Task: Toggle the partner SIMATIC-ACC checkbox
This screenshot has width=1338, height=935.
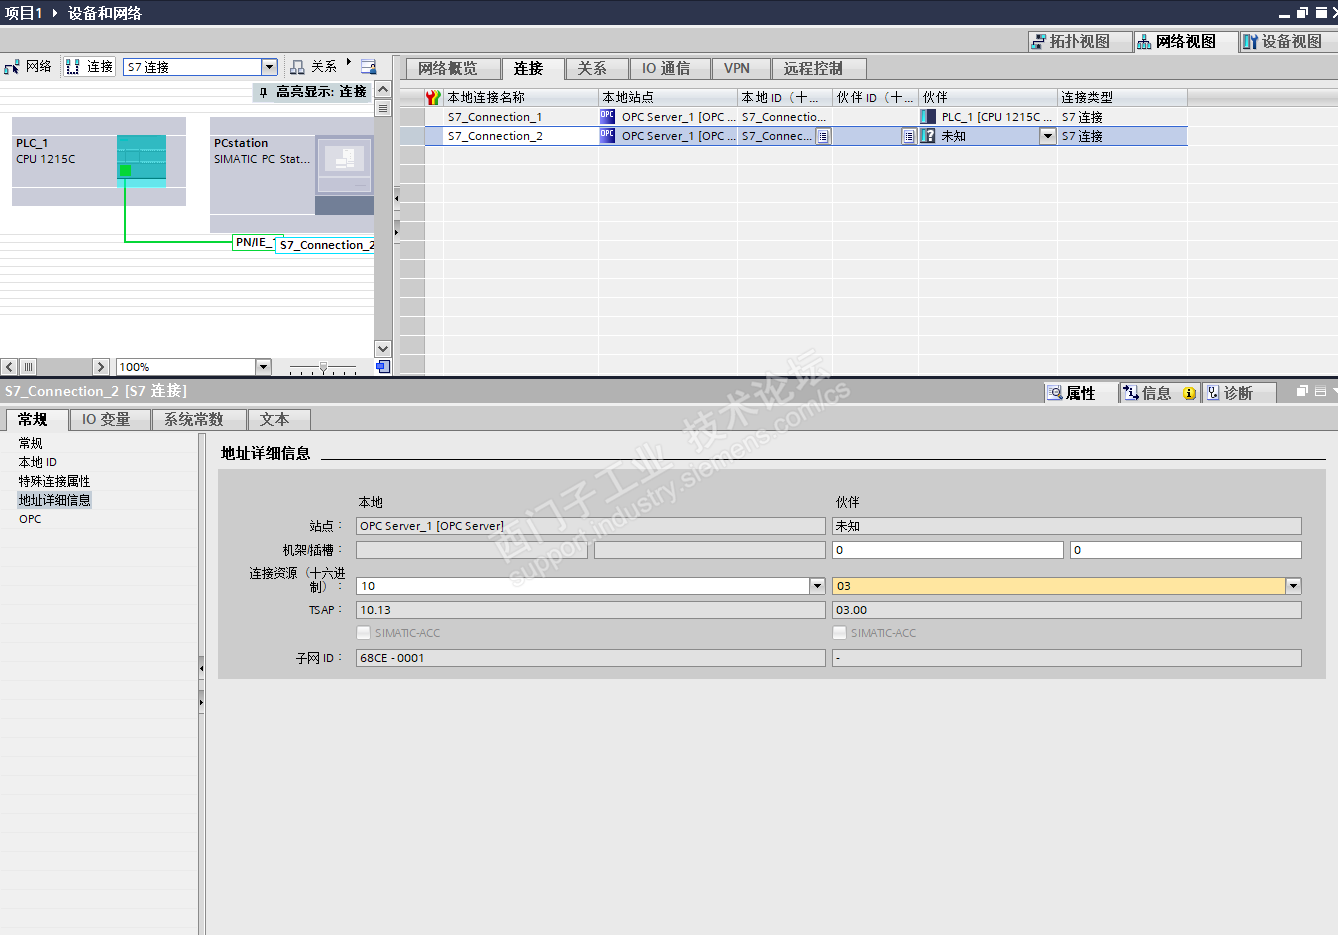Action: tap(839, 633)
